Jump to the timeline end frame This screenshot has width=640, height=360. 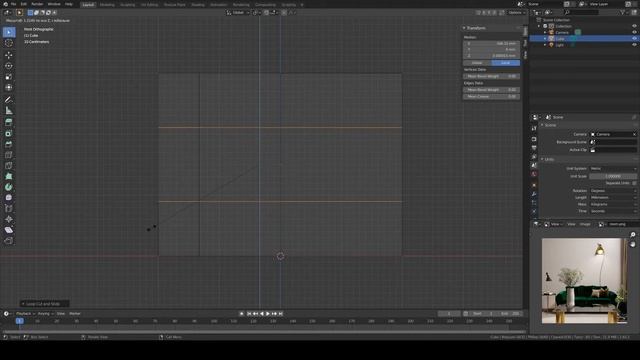pos(280,314)
